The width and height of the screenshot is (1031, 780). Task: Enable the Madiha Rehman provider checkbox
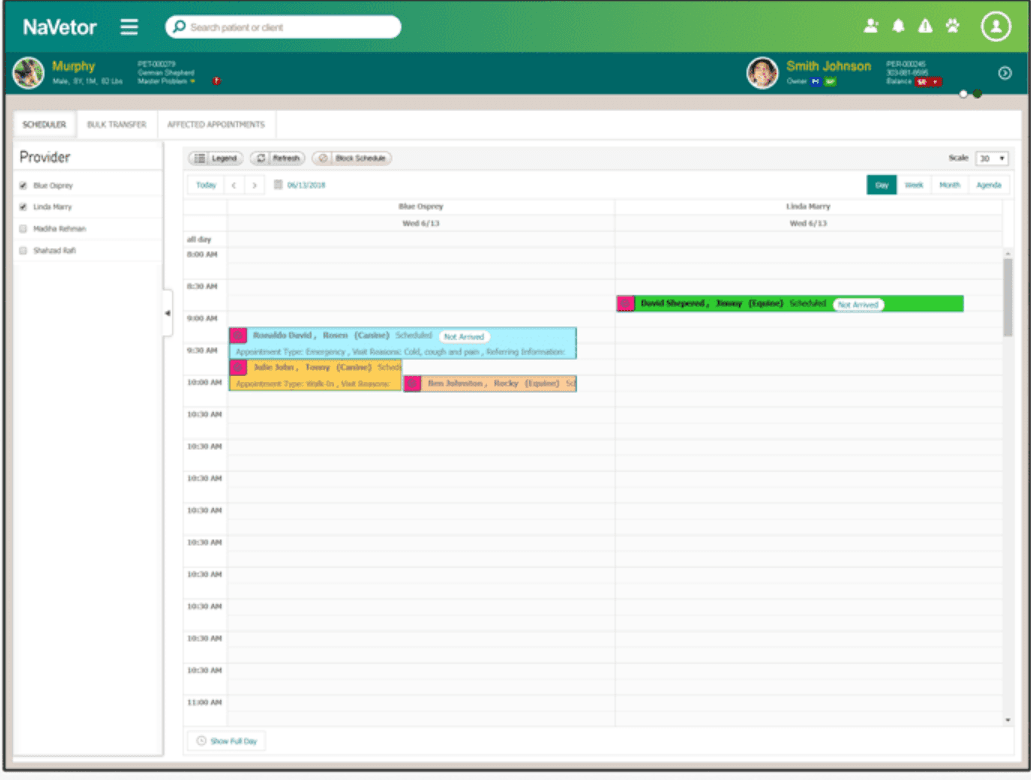[x=23, y=229]
